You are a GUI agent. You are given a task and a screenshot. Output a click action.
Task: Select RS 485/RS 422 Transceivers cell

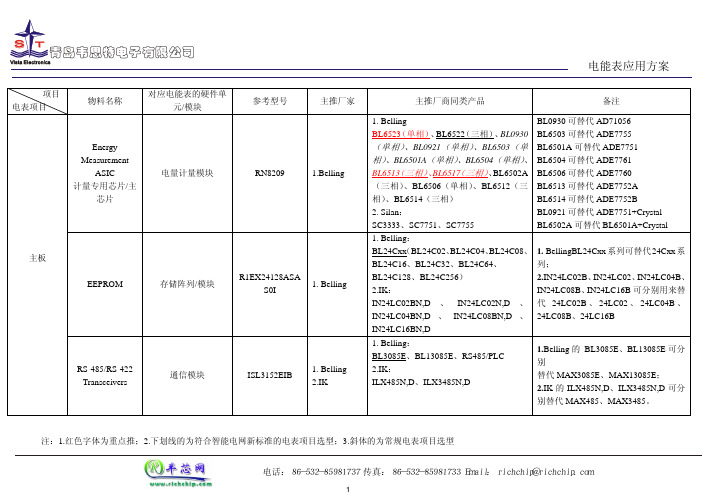pos(105,376)
